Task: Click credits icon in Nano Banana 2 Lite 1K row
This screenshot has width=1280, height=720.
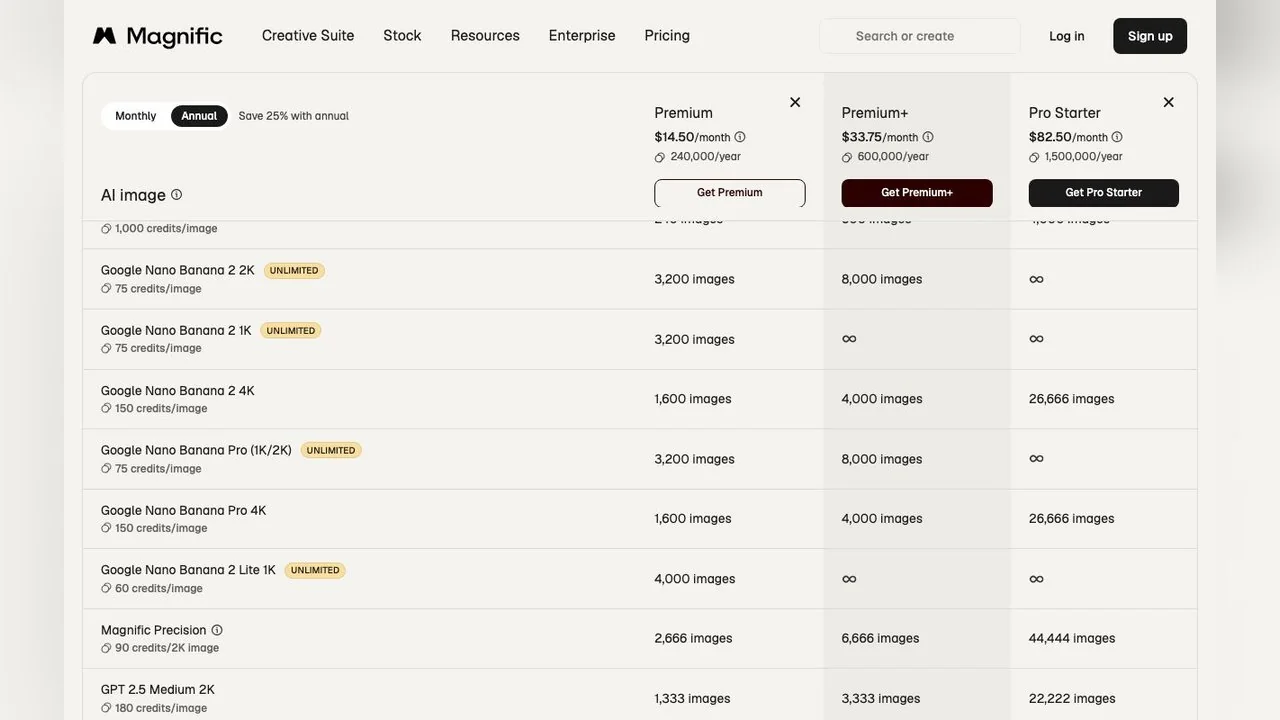Action: (x=106, y=588)
